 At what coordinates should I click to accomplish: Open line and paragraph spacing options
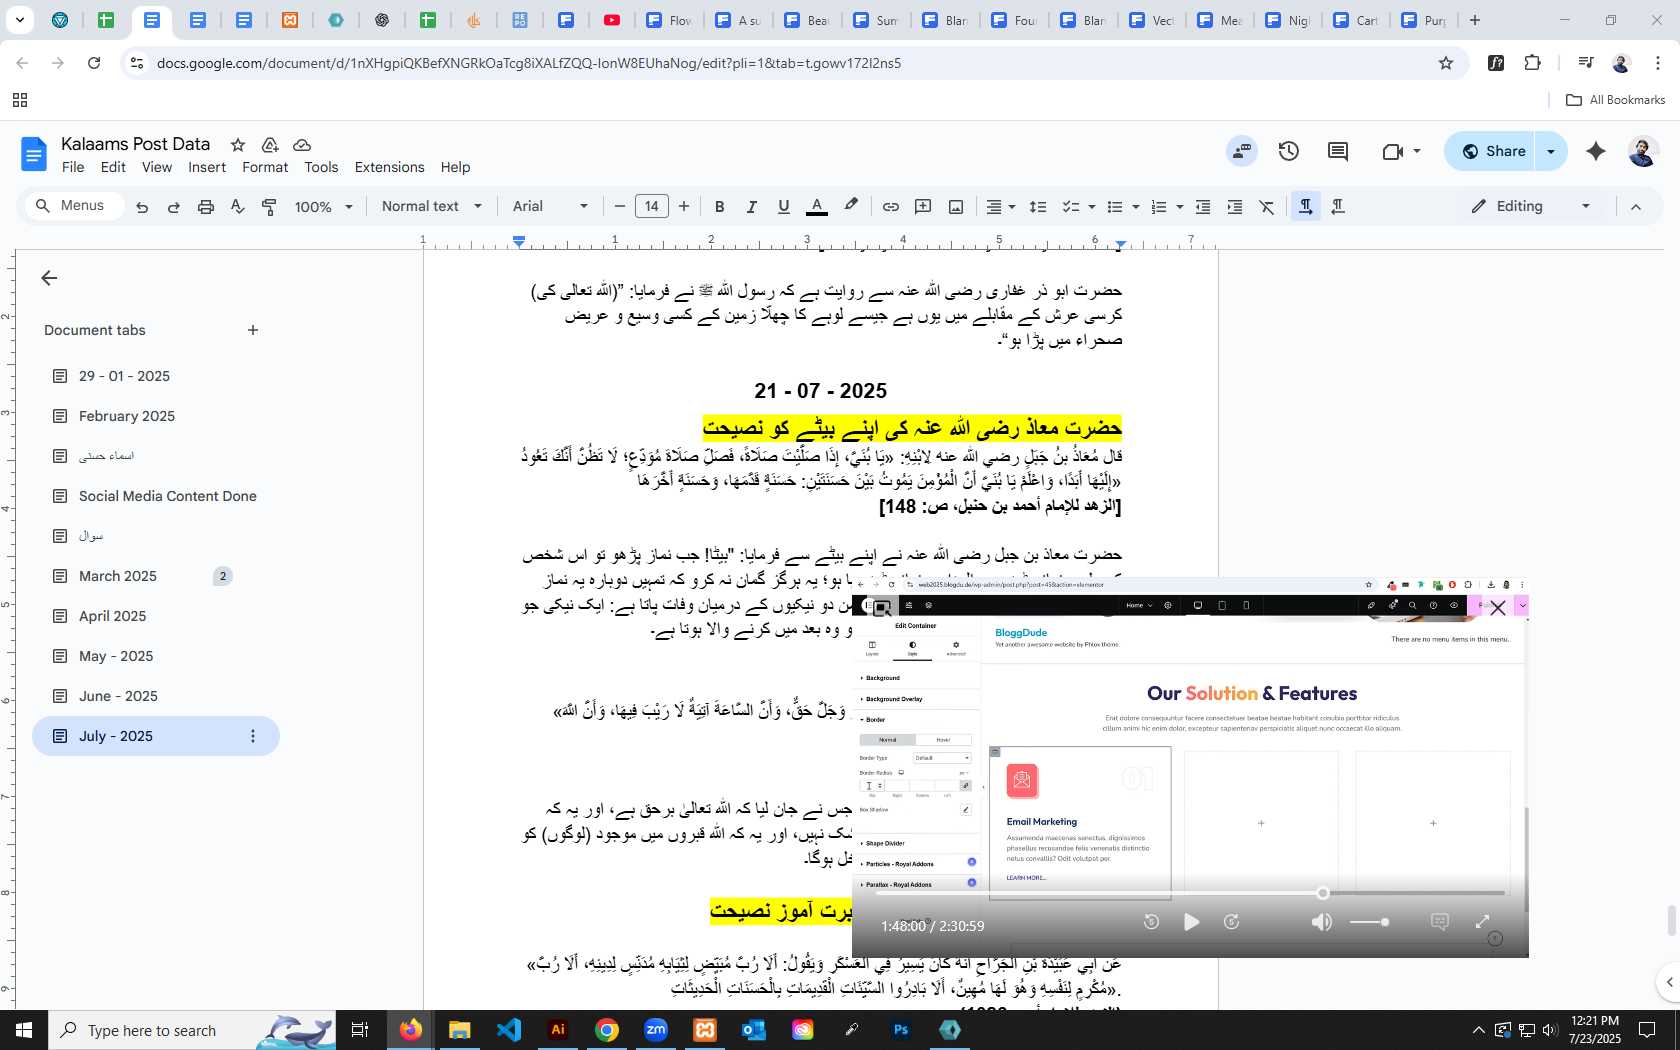click(1038, 207)
